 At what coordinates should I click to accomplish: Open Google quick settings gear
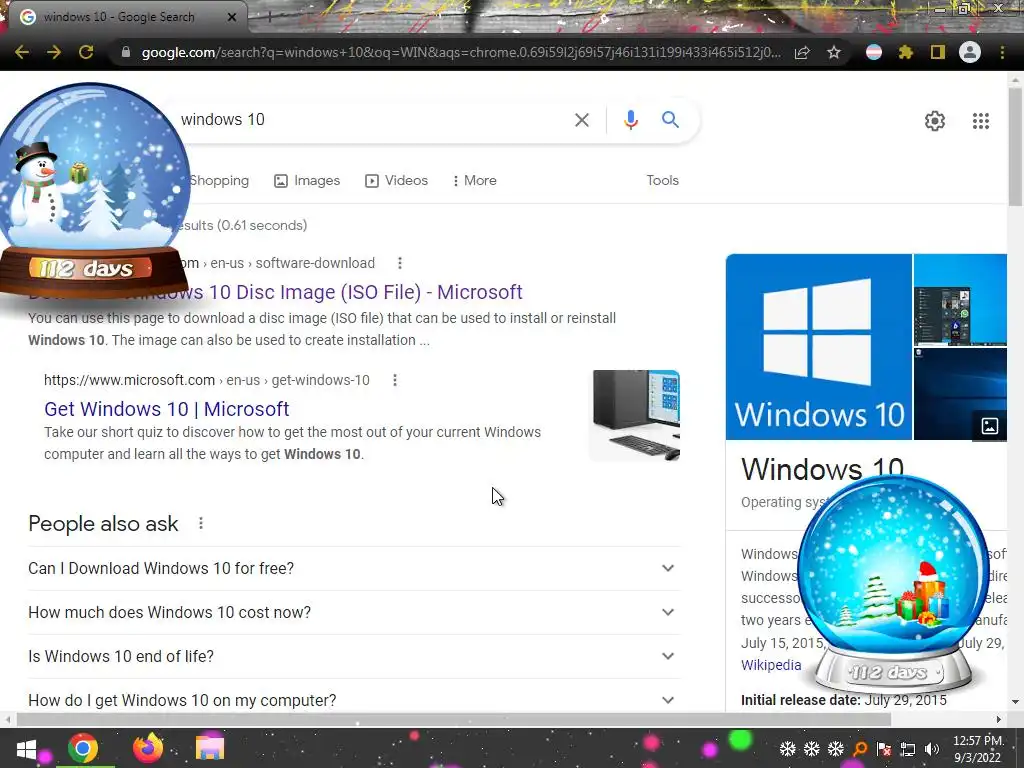pyautogui.click(x=935, y=121)
